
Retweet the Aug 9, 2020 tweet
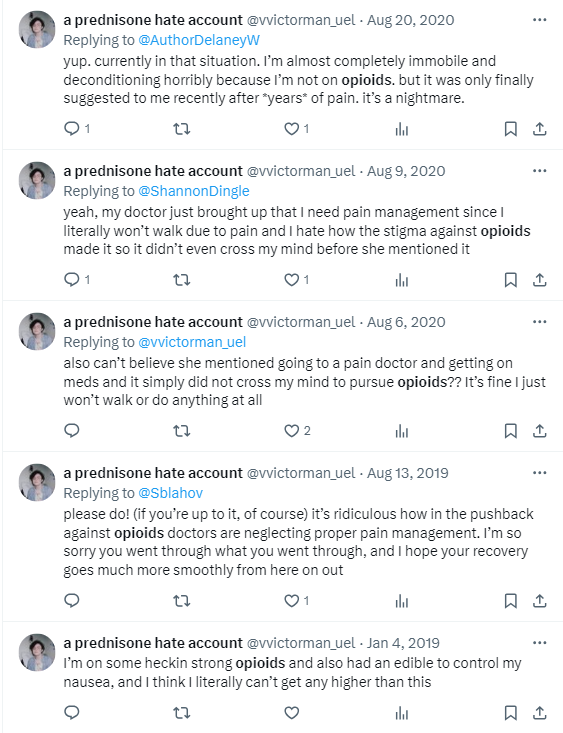[x=181, y=280]
